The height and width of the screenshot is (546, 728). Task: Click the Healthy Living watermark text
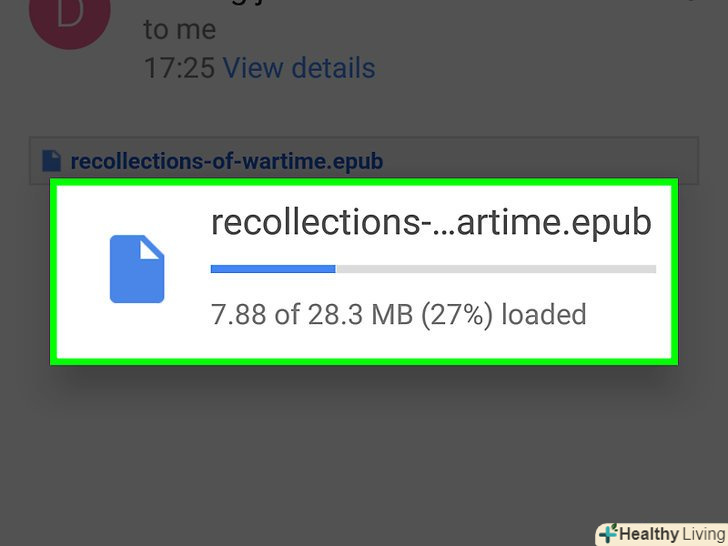673,534
